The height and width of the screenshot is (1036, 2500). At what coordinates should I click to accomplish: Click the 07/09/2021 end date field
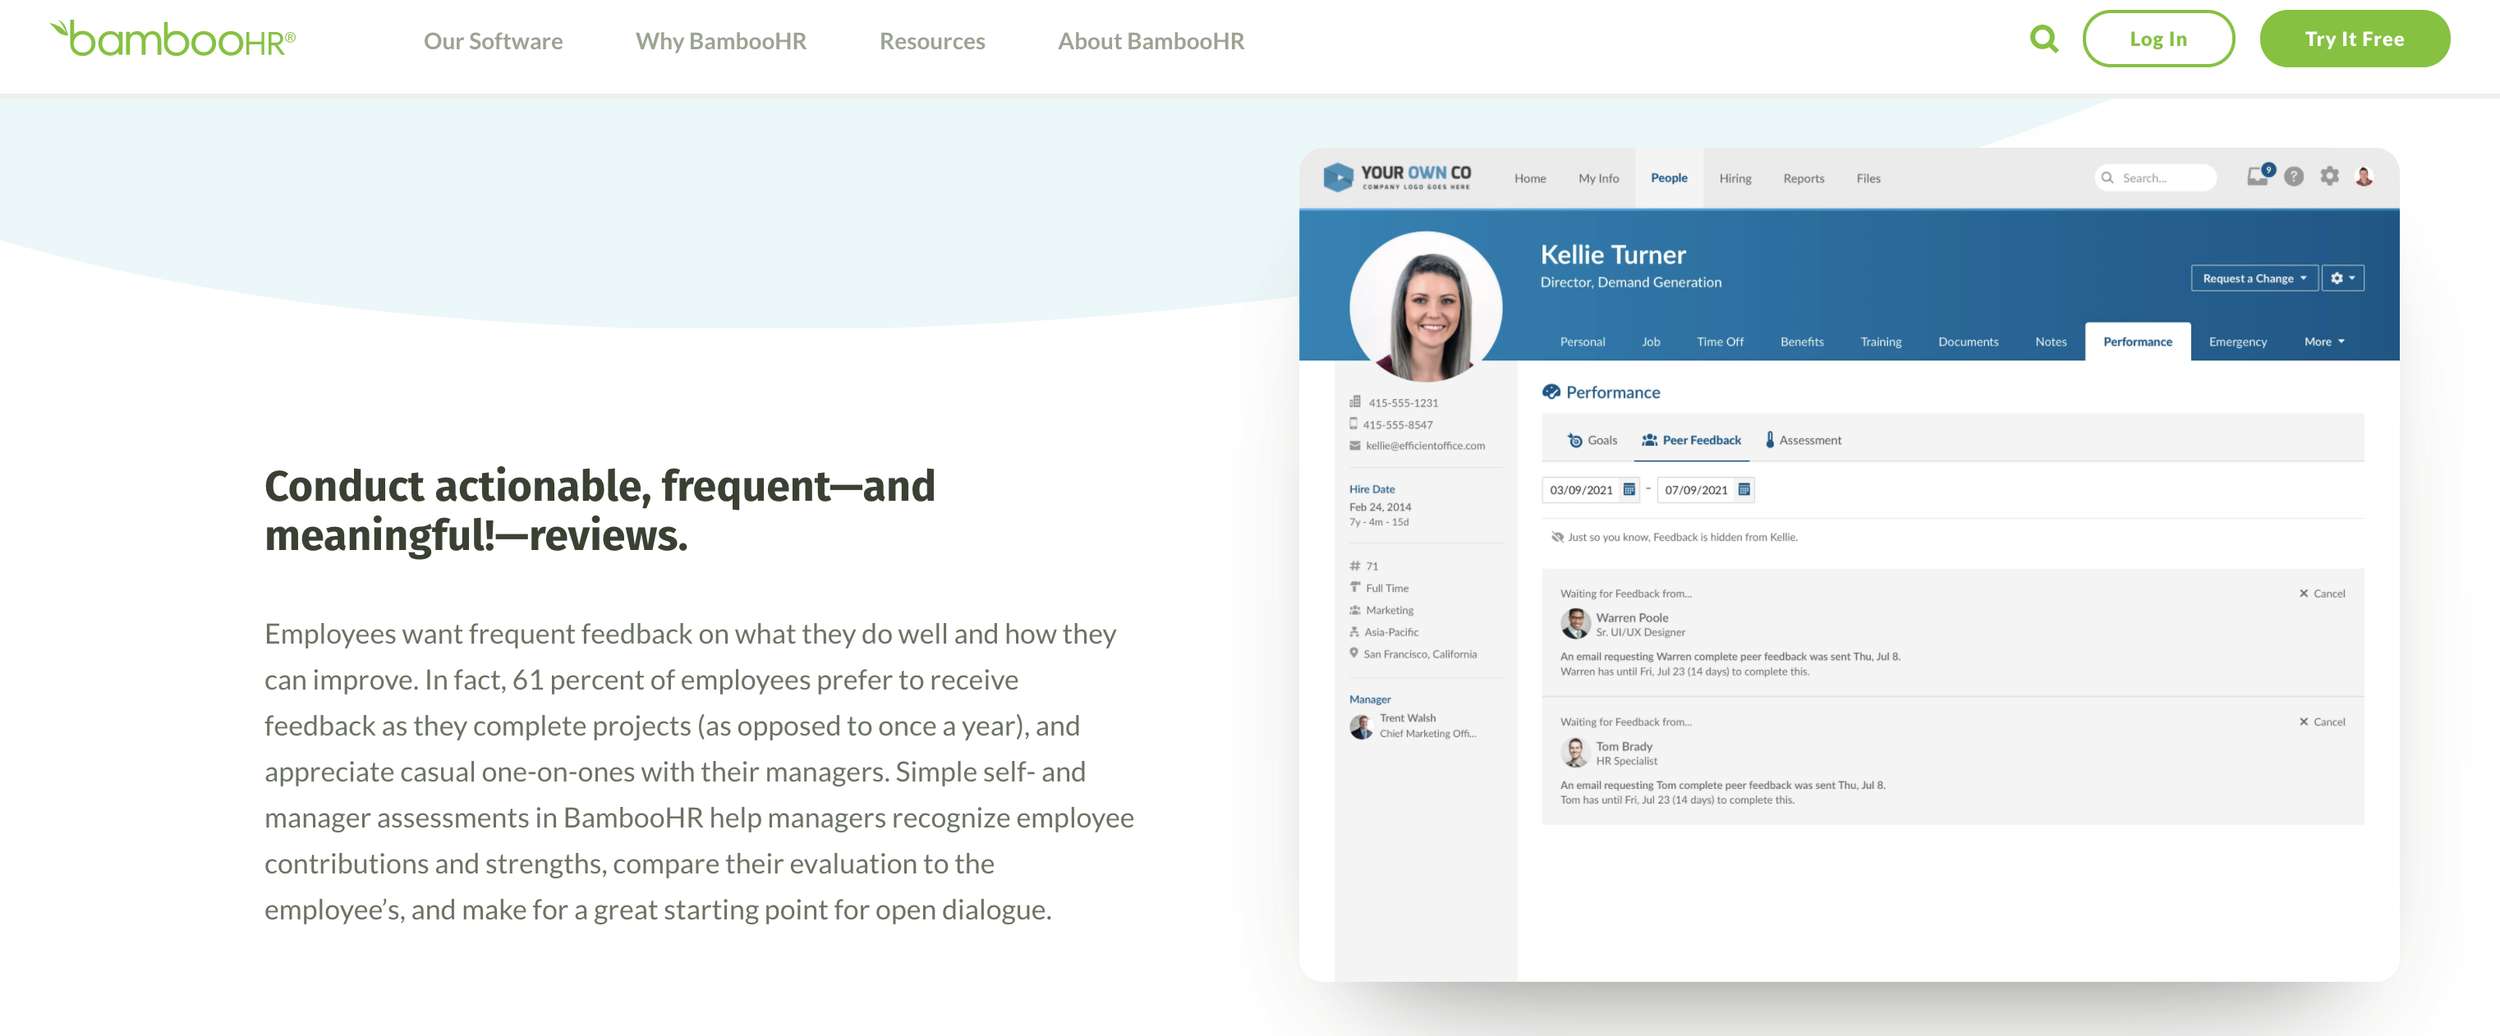1706,490
